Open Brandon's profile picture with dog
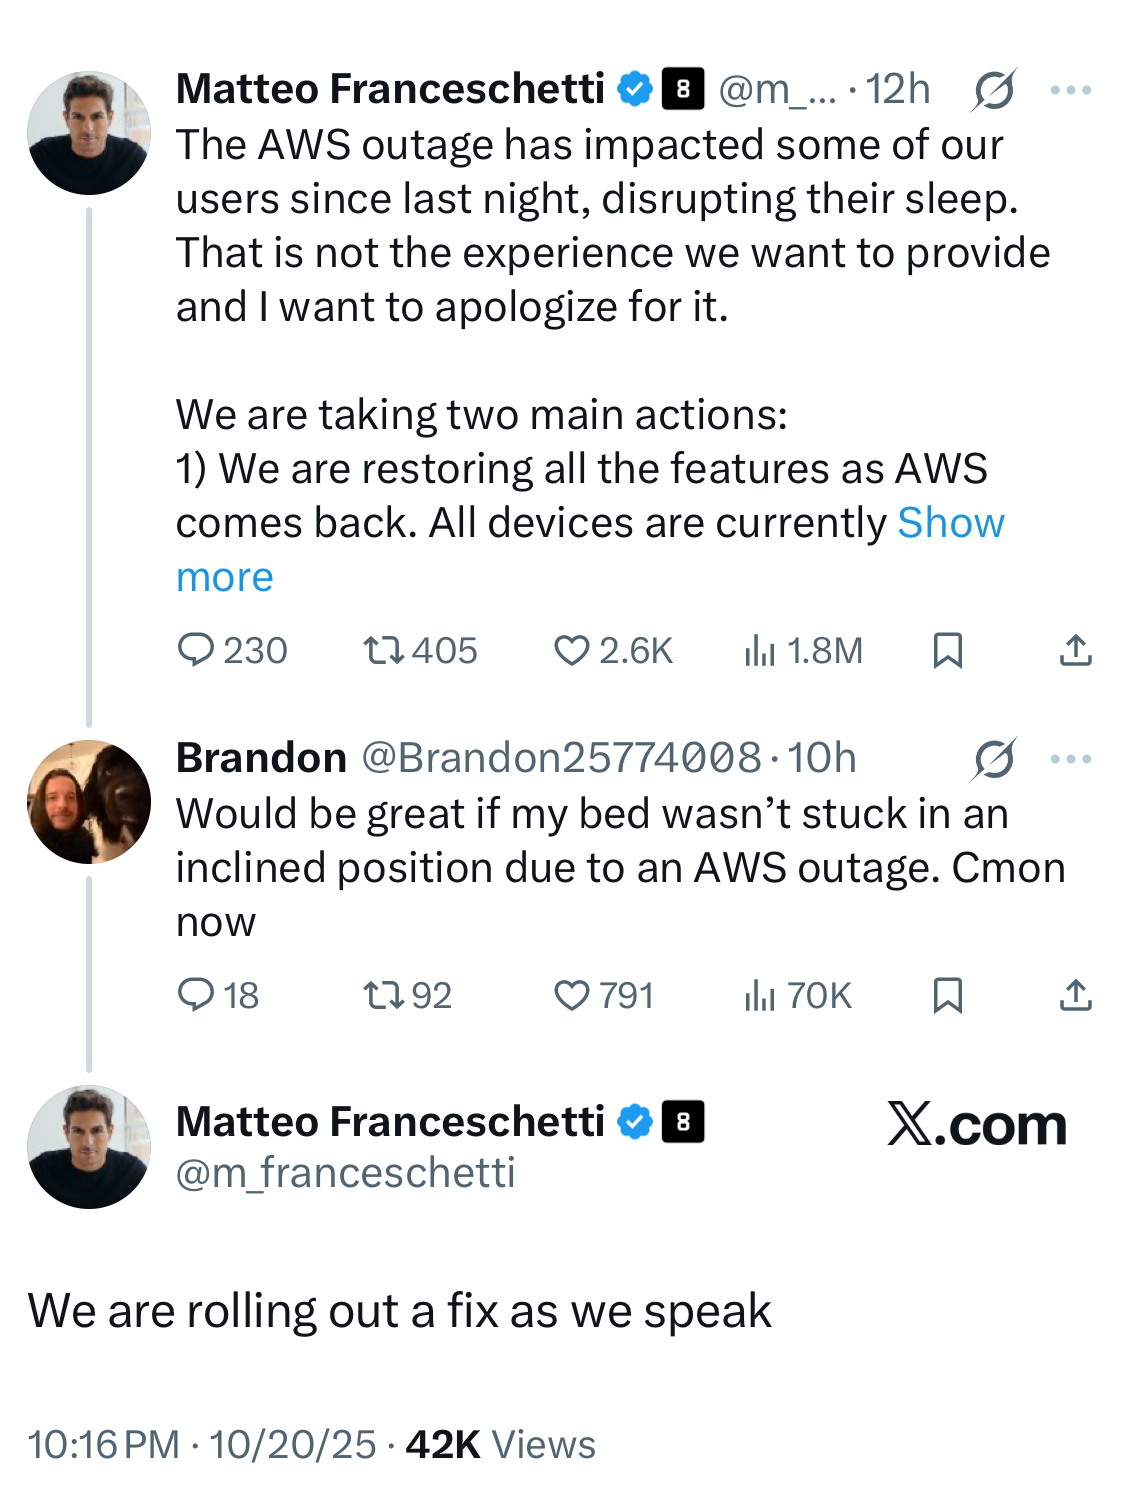Image resolution: width=1125 pixels, height=1485 pixels. 88,802
